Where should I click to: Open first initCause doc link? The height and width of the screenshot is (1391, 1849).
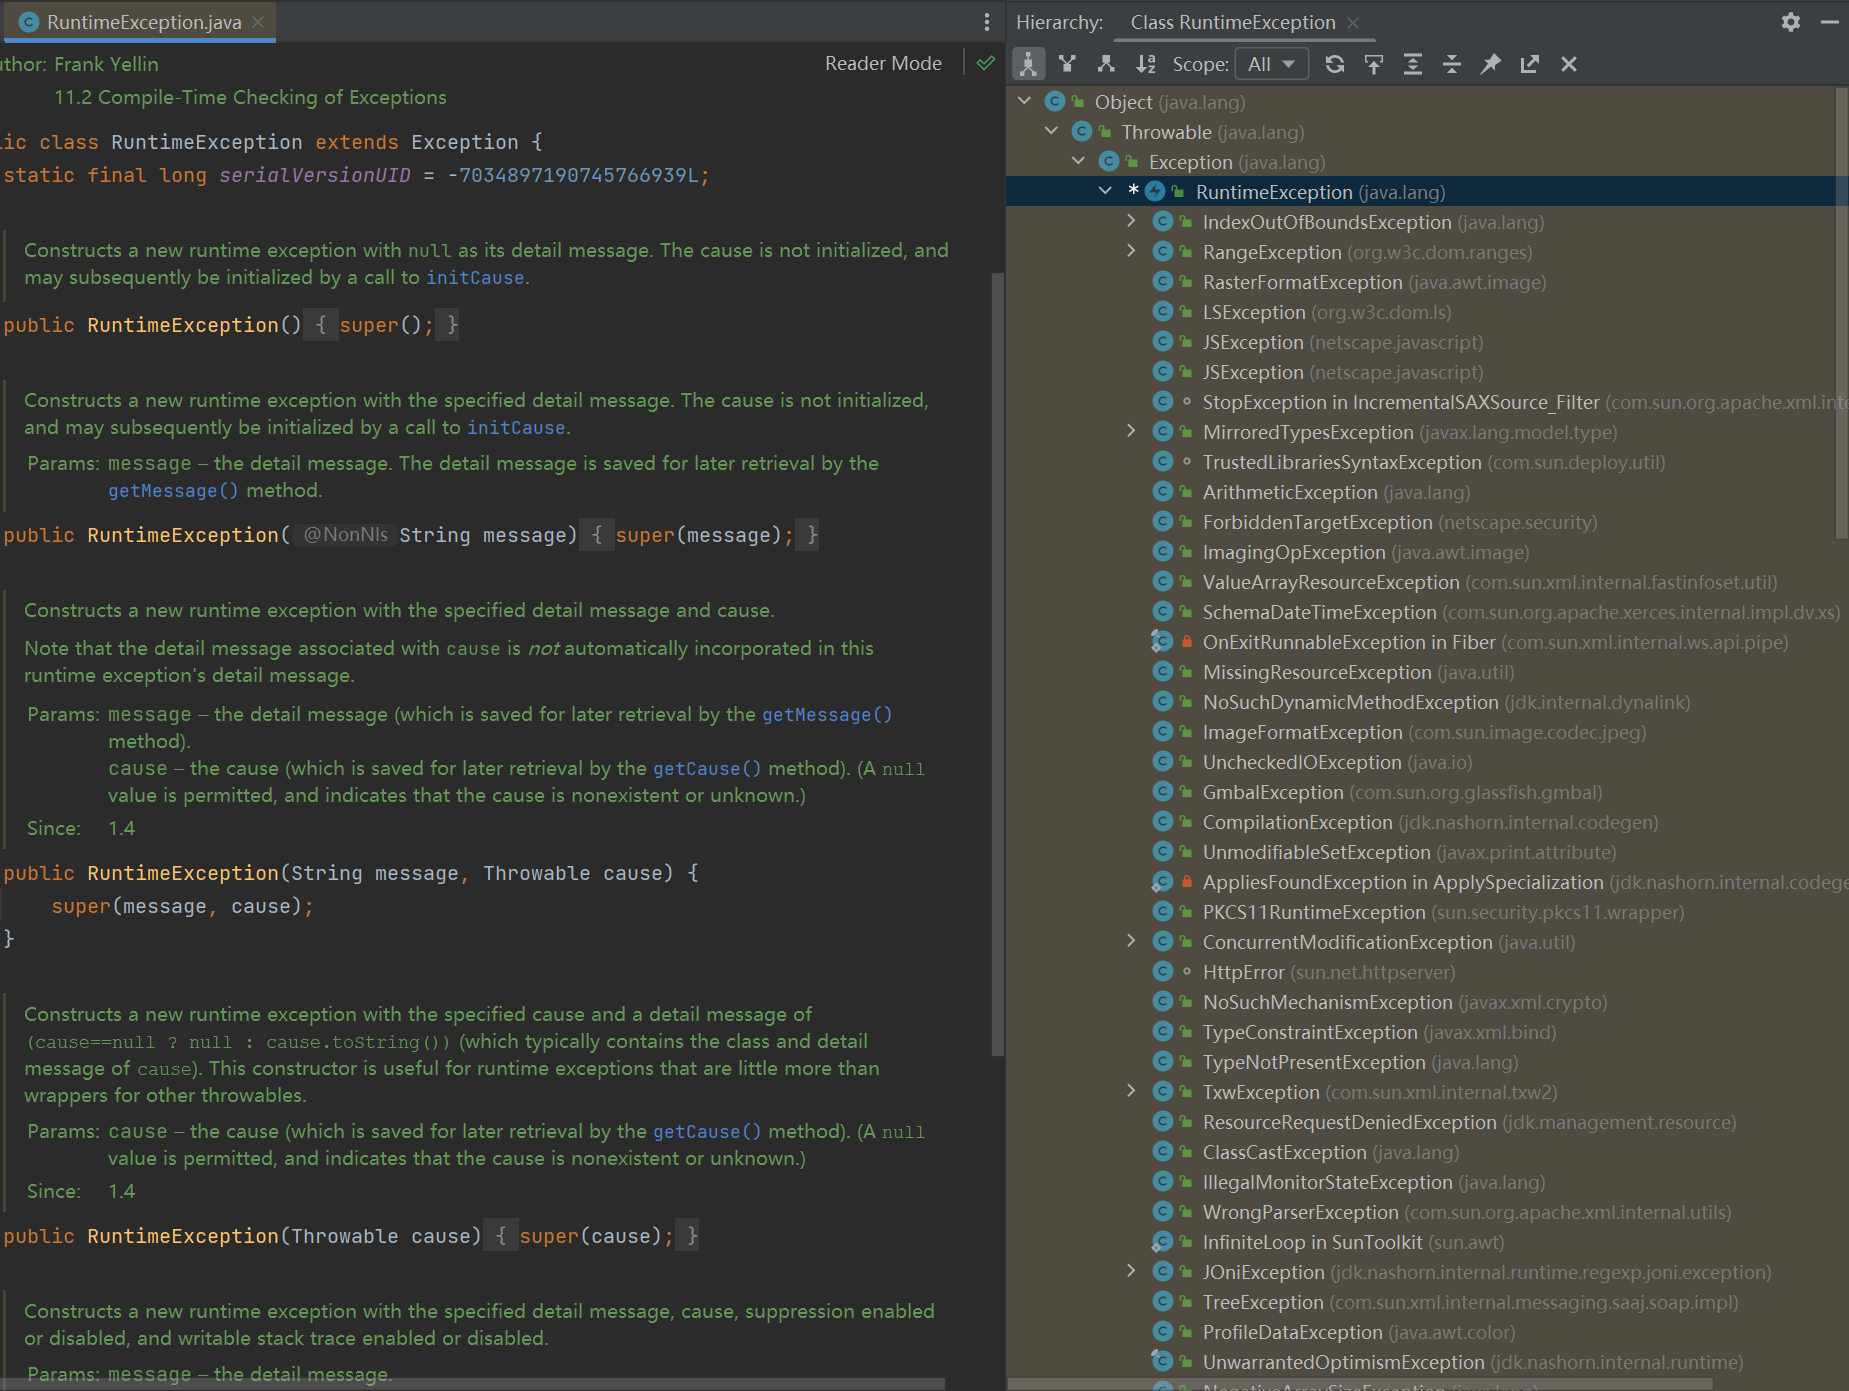[x=475, y=278]
